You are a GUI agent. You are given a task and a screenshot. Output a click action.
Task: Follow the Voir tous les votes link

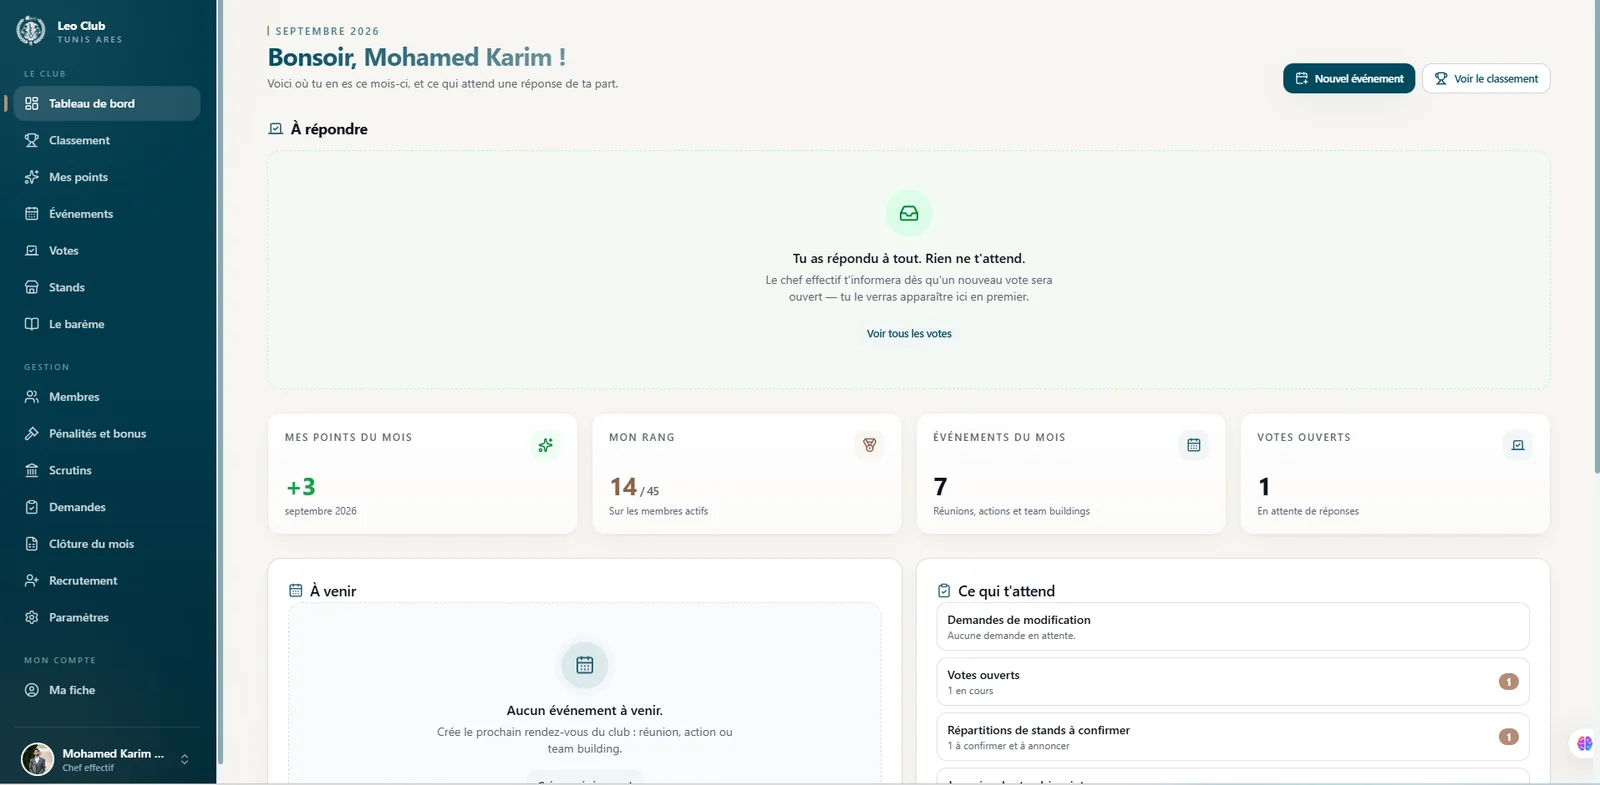pyautogui.click(x=909, y=334)
